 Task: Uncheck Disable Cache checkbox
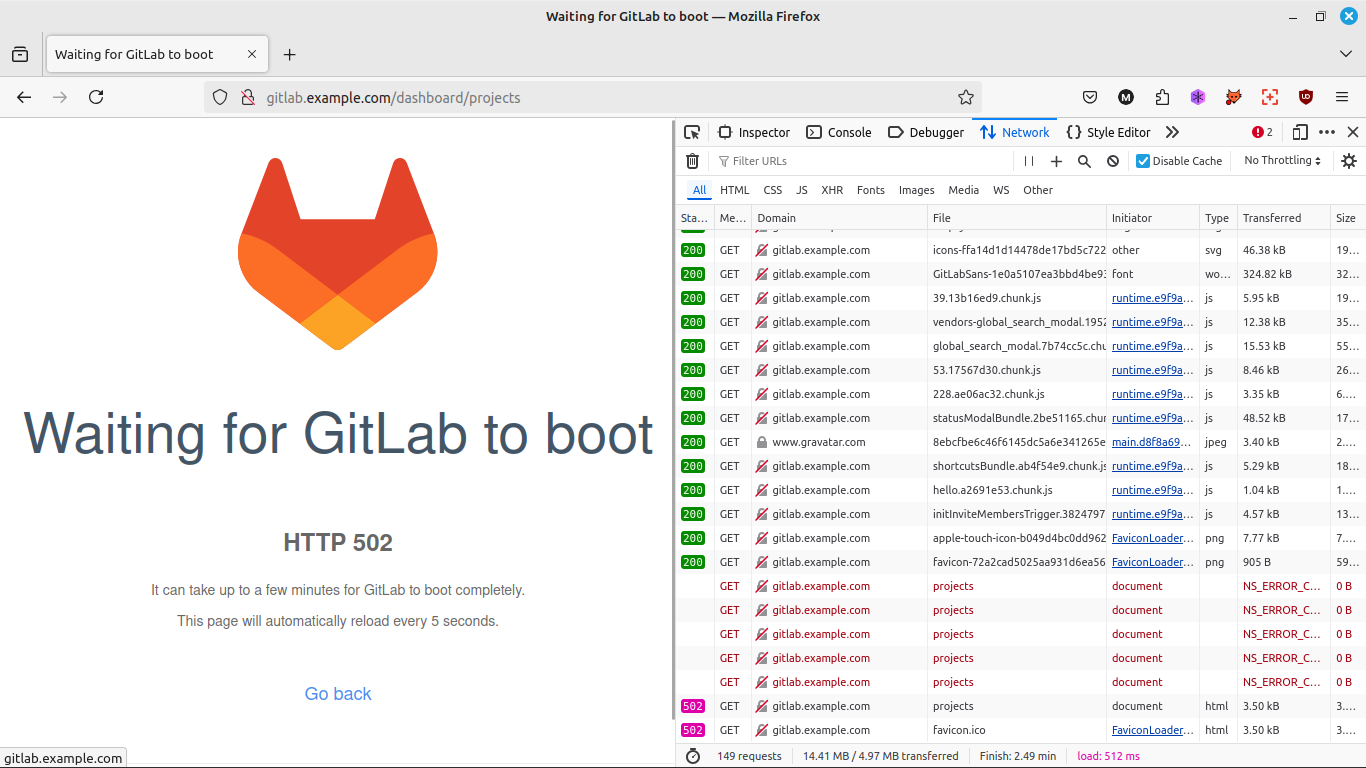pyautogui.click(x=1143, y=161)
